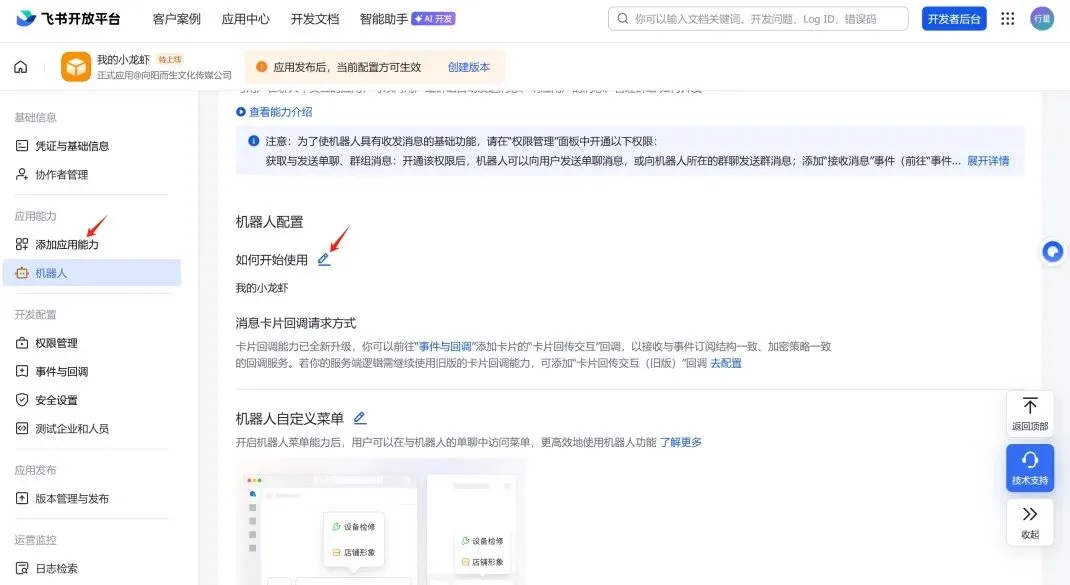The height and width of the screenshot is (585, 1070).
Task: Click the blue info icon in notice box
Action: 253,141
